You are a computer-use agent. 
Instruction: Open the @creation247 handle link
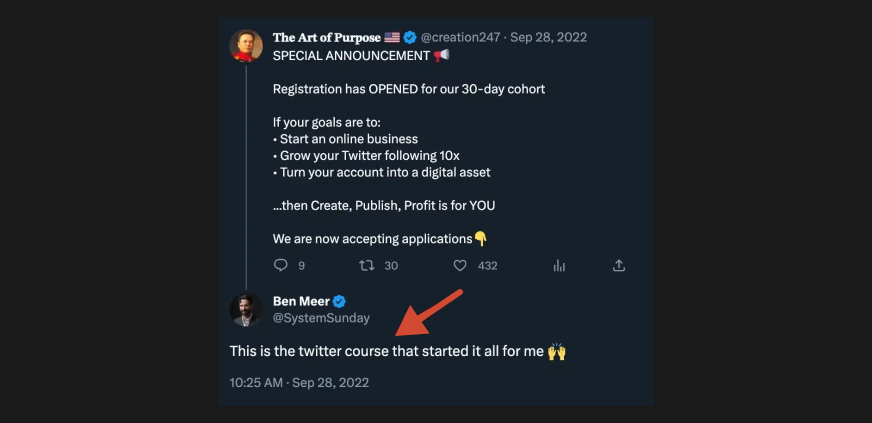tap(459, 38)
